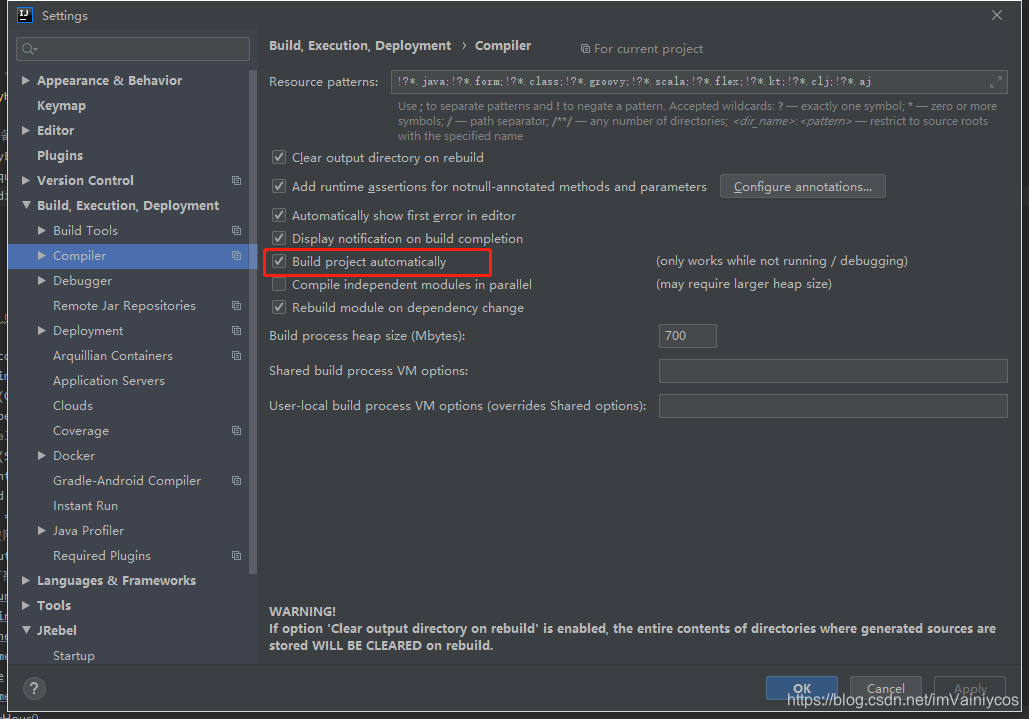The height and width of the screenshot is (719, 1029).
Task: Click Shared build process VM options field
Action: pos(833,371)
